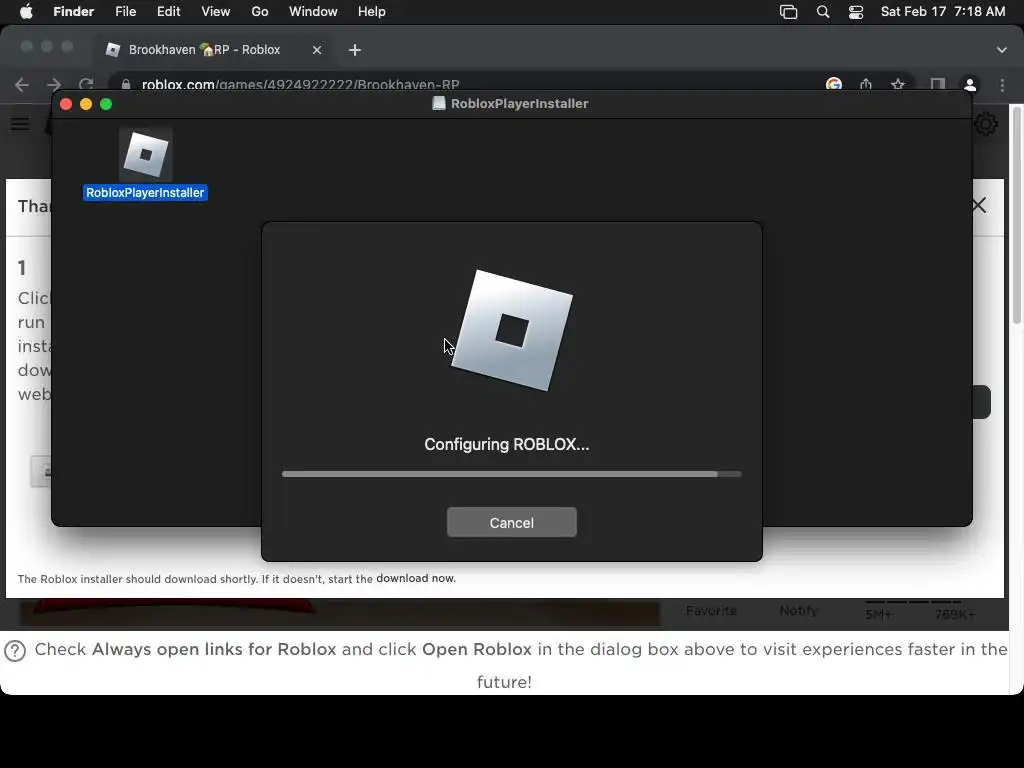Open the Go menu
Viewport: 1024px width, 768px height.
click(260, 12)
